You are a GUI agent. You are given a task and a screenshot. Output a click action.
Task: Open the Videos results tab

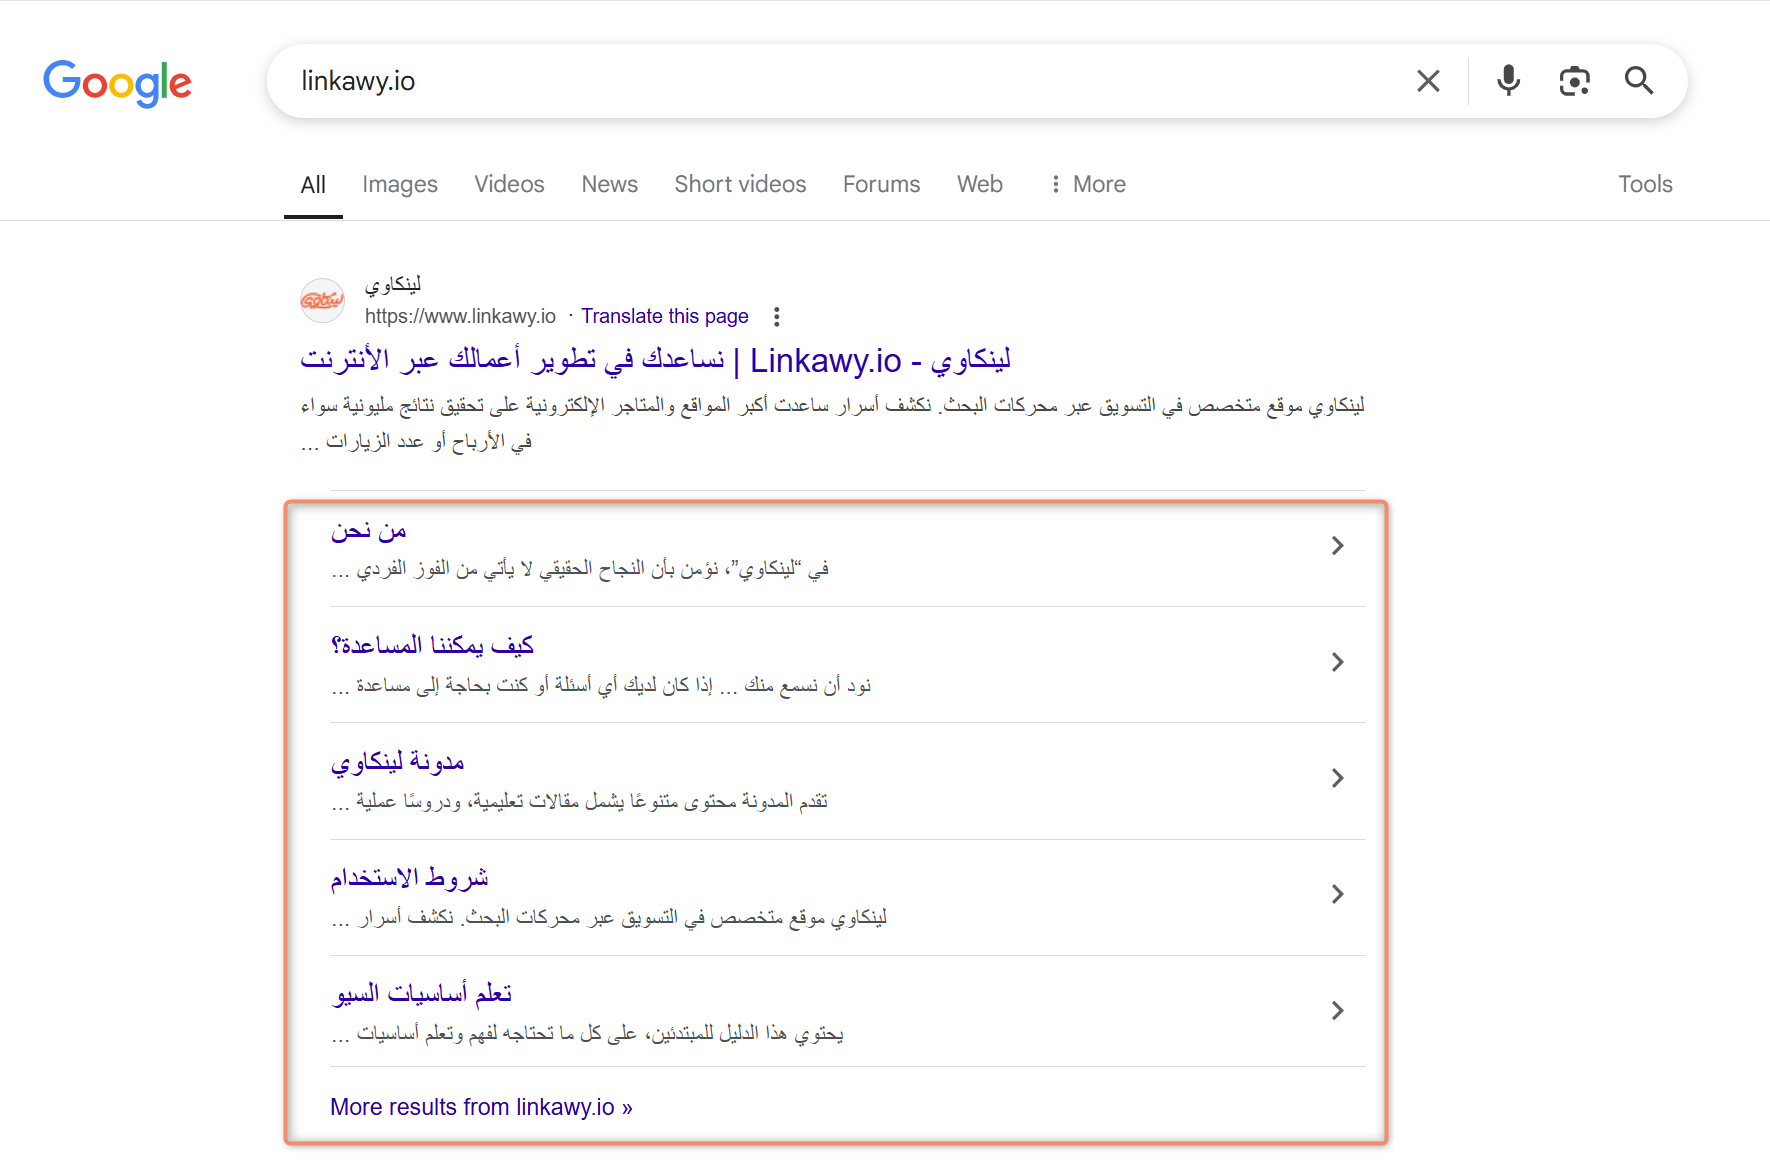tap(509, 184)
